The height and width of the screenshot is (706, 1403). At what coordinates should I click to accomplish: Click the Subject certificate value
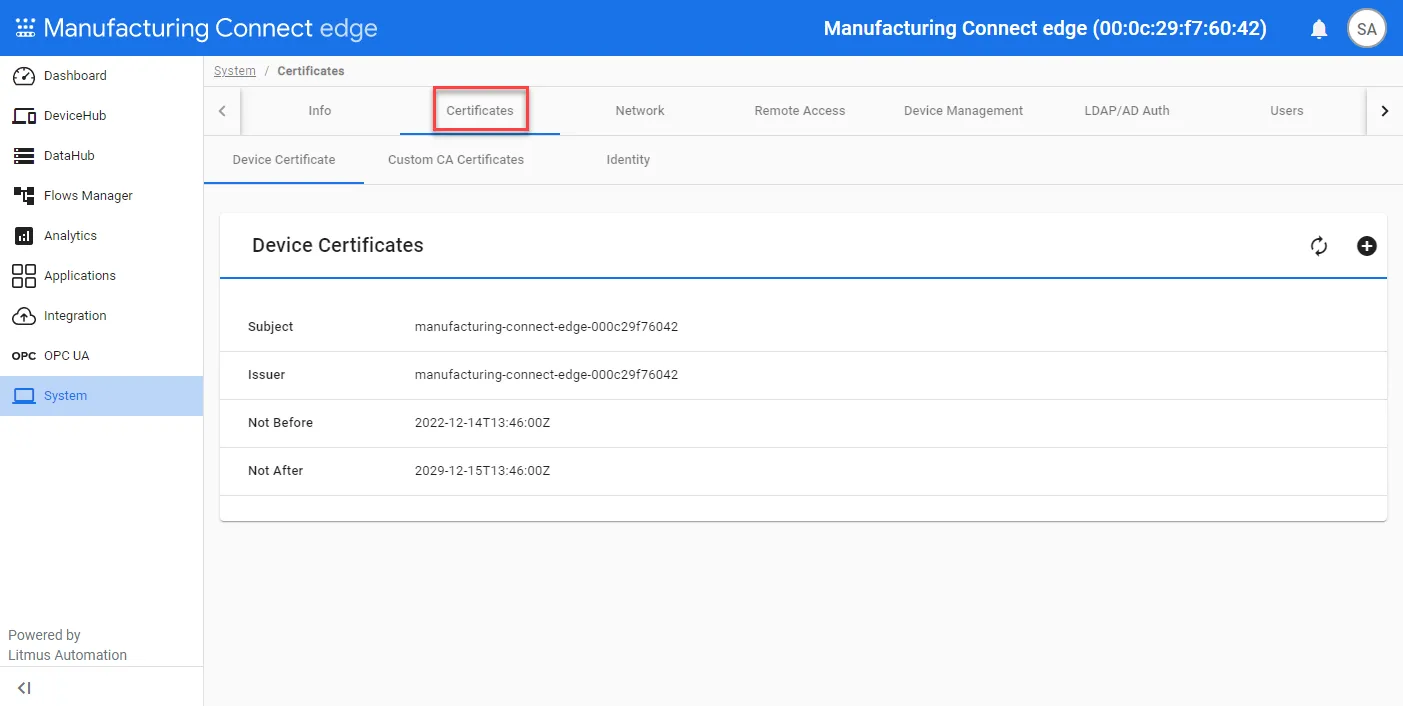(x=546, y=327)
